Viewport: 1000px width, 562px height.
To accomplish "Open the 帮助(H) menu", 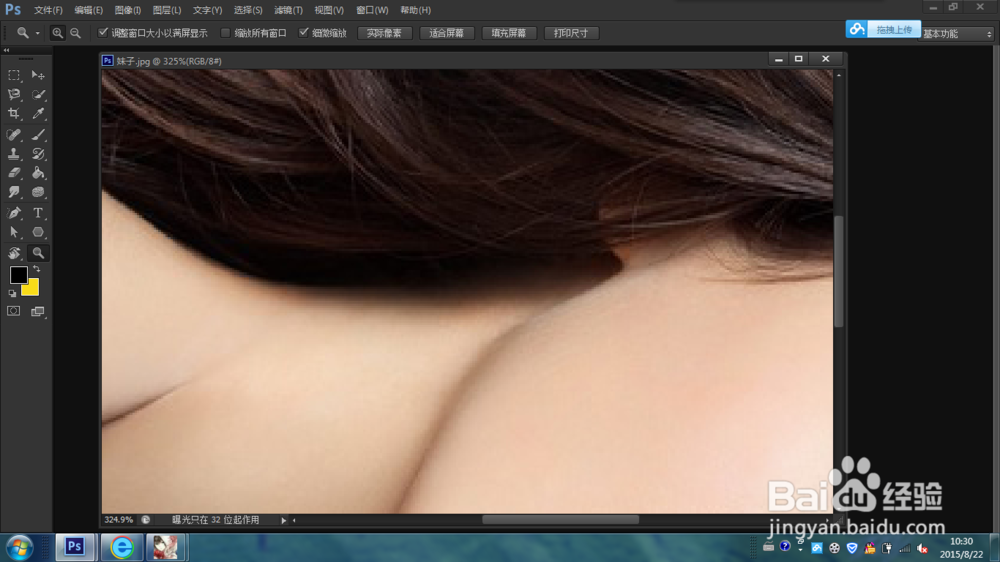I will pyautogui.click(x=415, y=10).
